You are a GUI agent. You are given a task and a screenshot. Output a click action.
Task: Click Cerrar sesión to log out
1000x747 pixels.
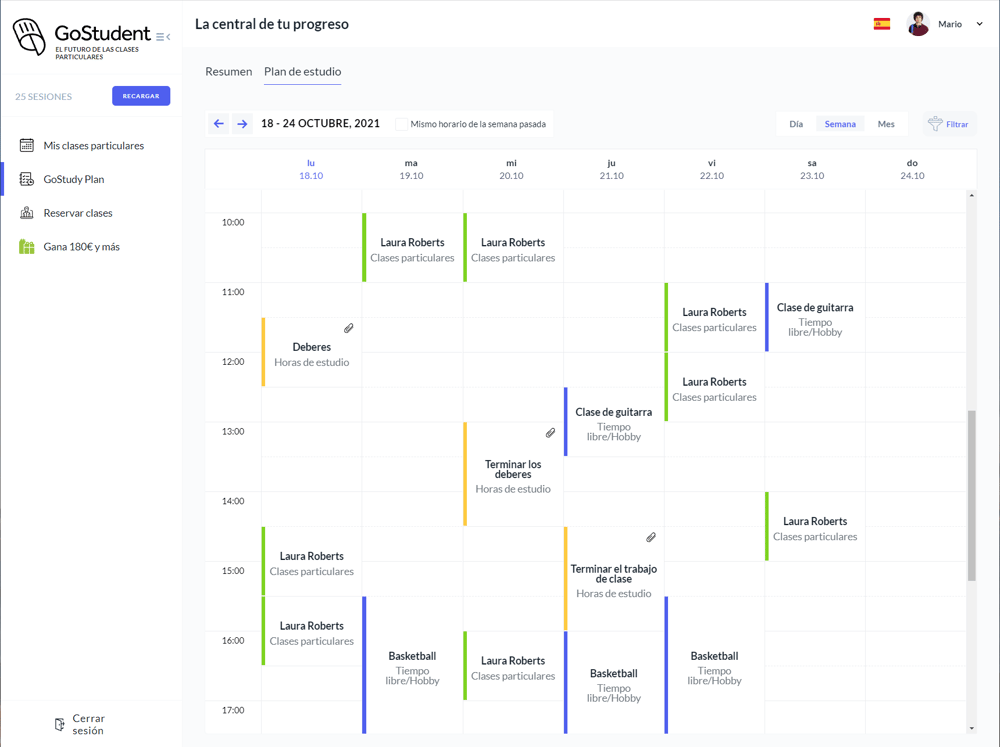tap(88, 724)
